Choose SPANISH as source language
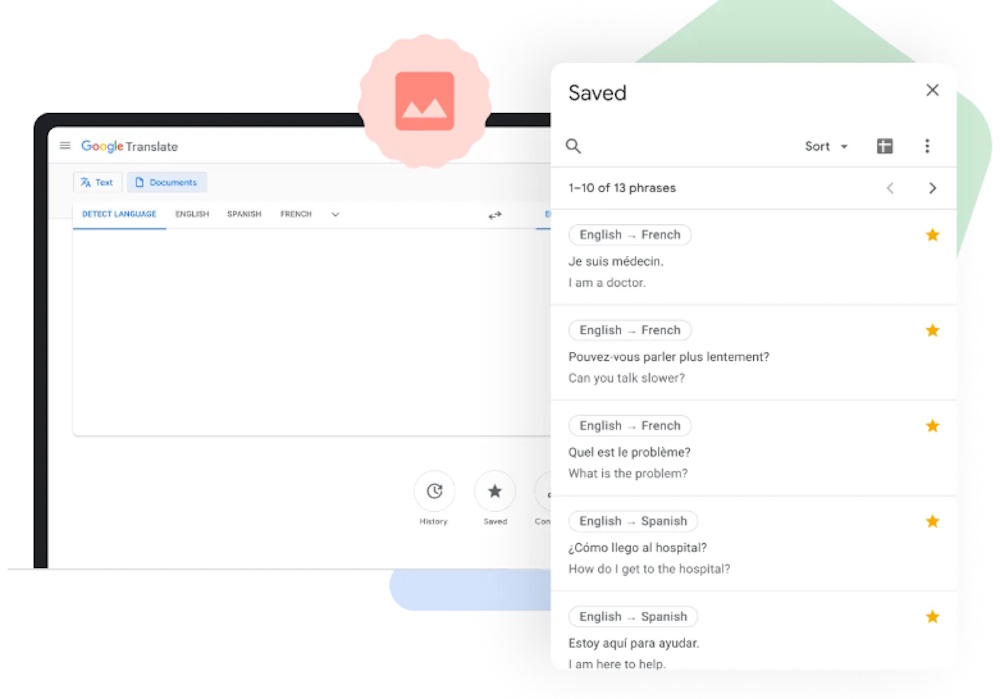Screen dimensions: 1000x699 point(244,214)
